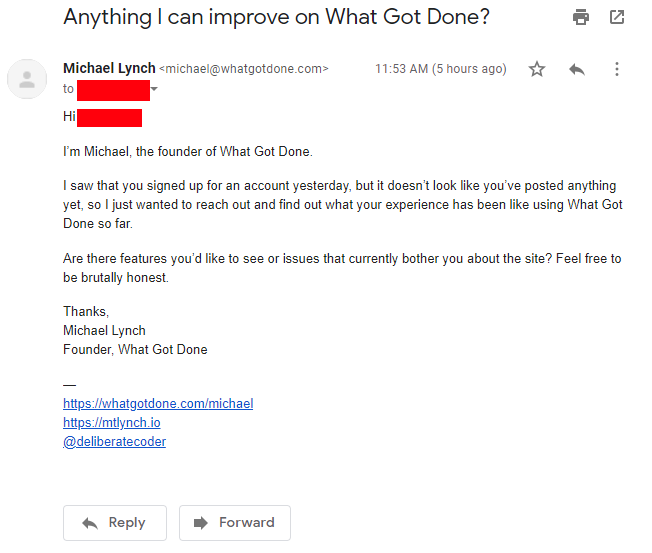The image size is (652, 553).
Task: Click the reply arrow icon in header
Action: (577, 69)
